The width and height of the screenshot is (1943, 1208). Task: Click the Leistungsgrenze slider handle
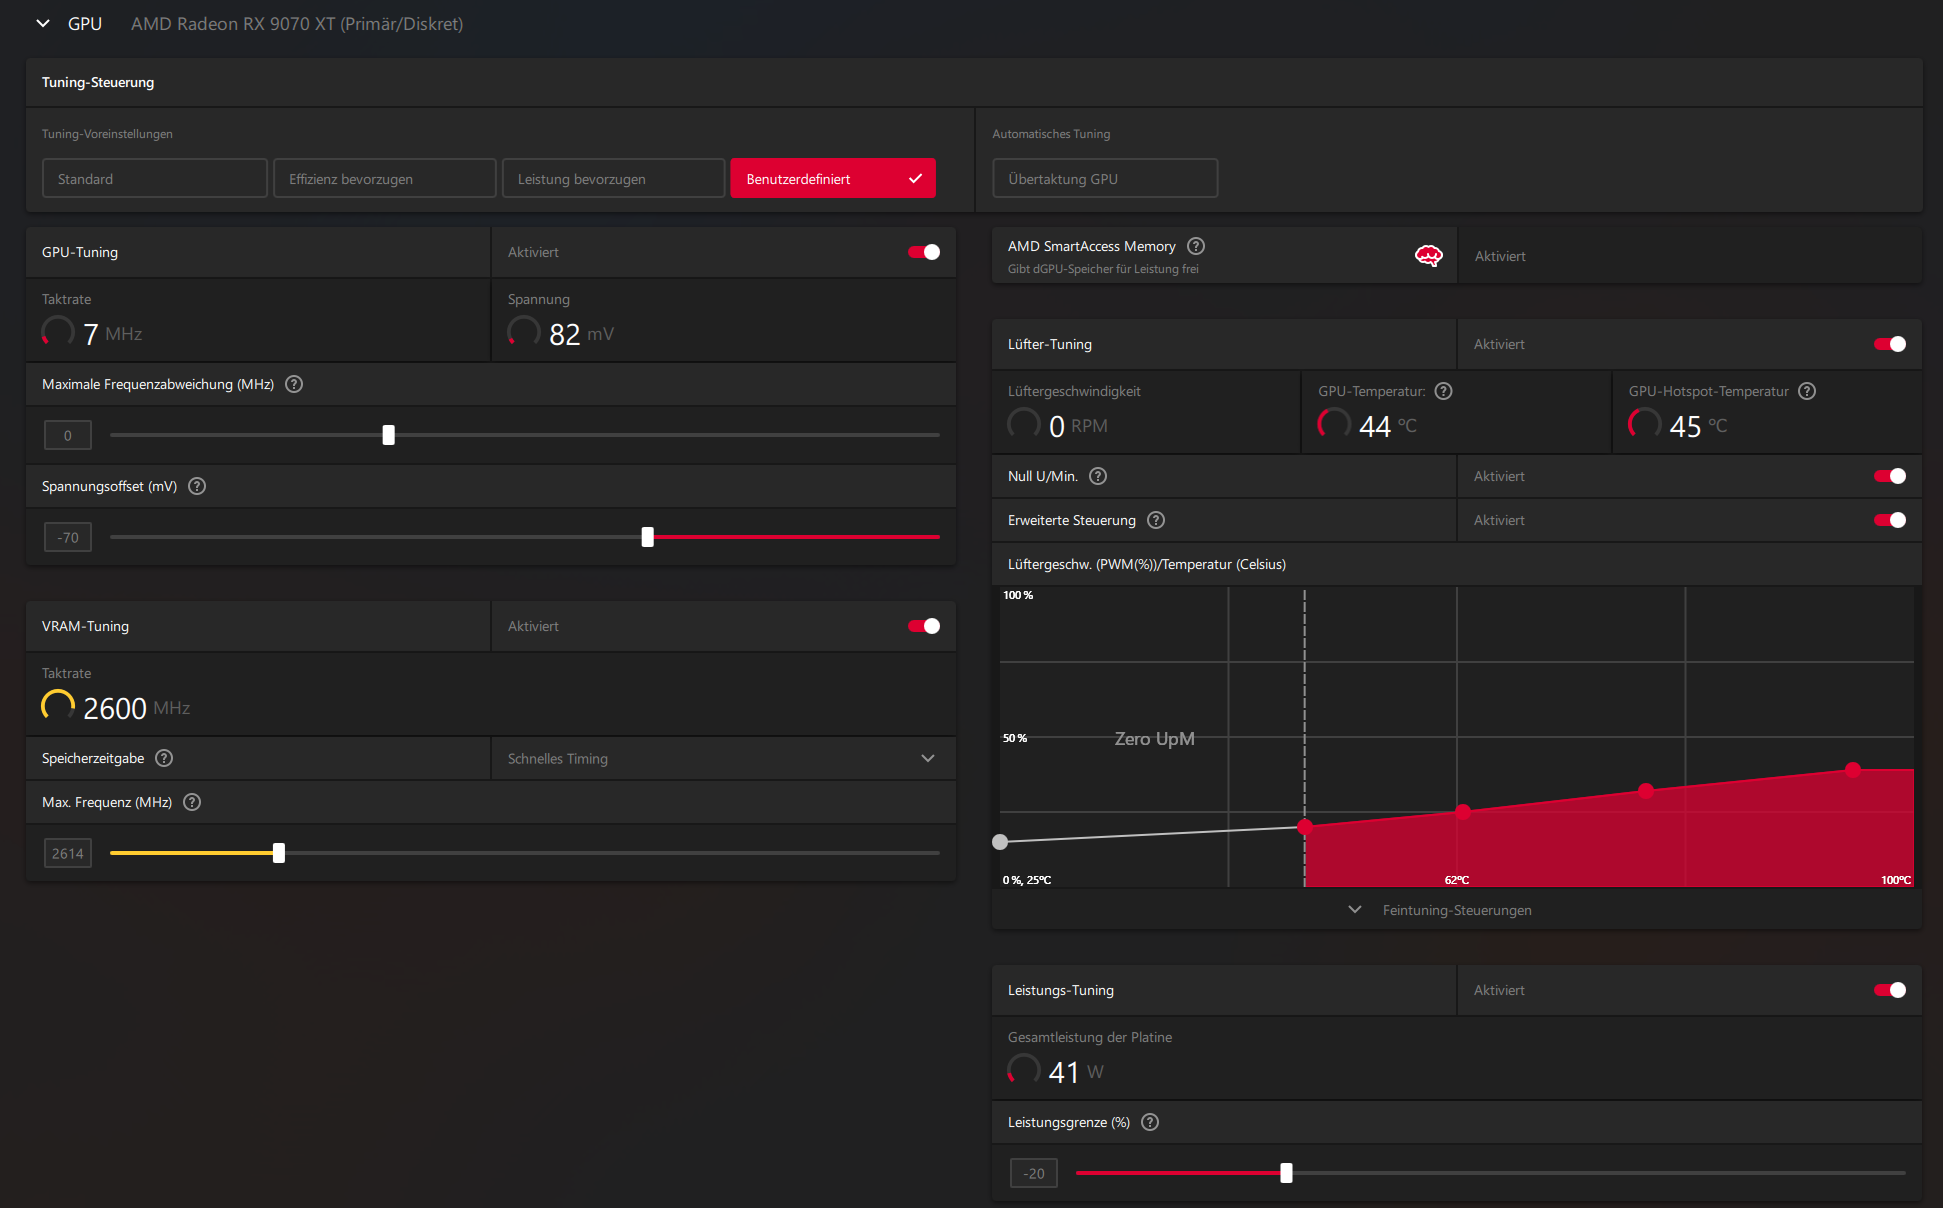pos(1286,1173)
